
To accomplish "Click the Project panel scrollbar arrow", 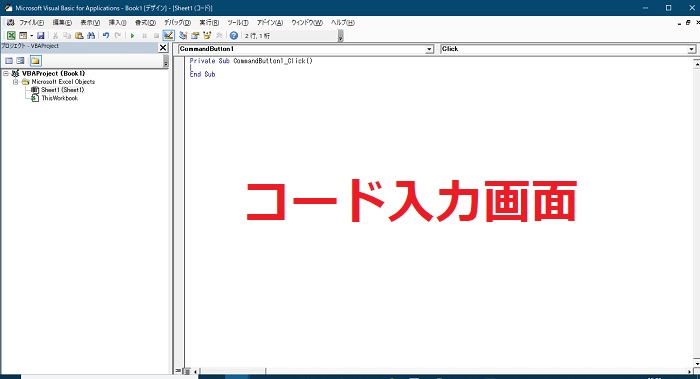I will click(x=166, y=62).
